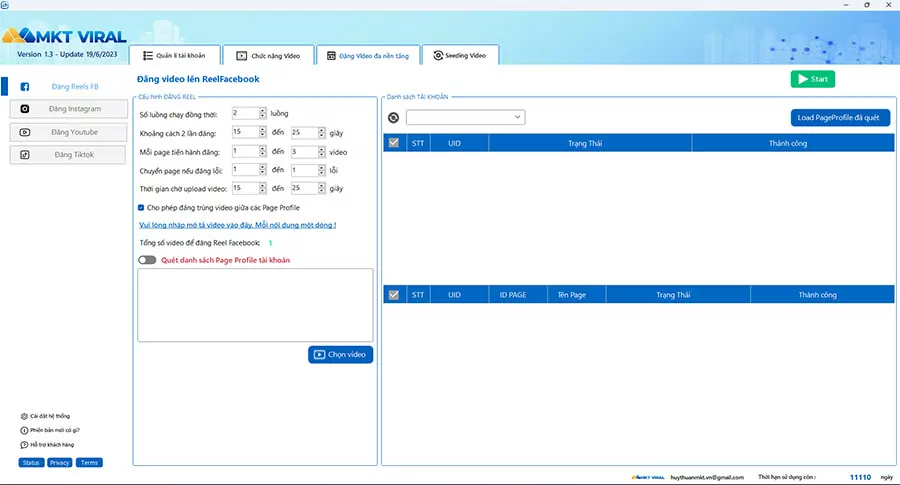
Task: Open system settings gear Cài đặt hệ thống
Action: tap(24, 416)
